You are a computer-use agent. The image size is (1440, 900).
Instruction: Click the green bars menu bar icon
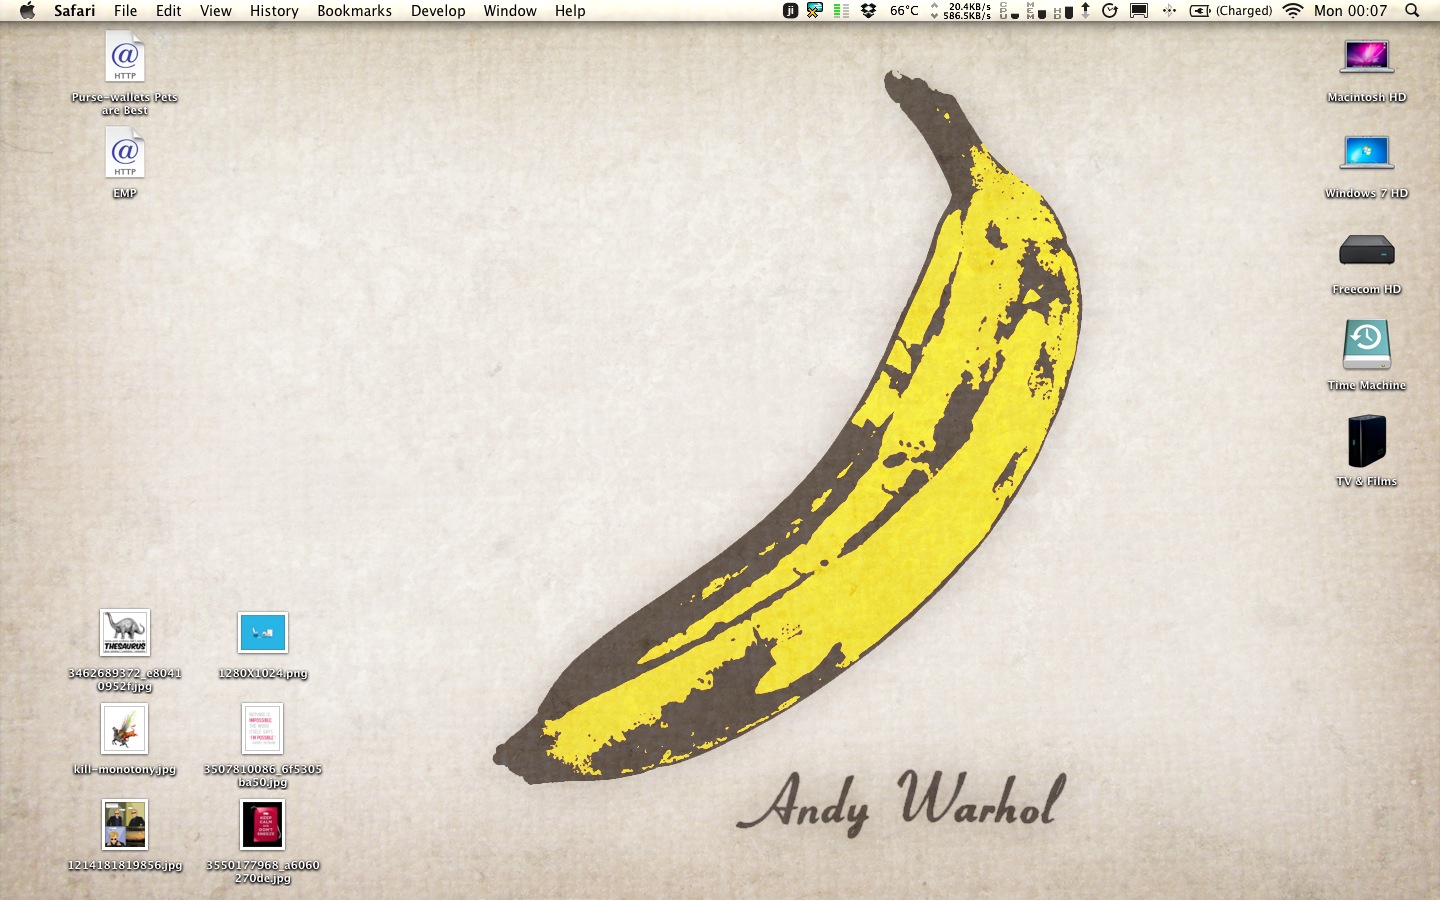841,11
